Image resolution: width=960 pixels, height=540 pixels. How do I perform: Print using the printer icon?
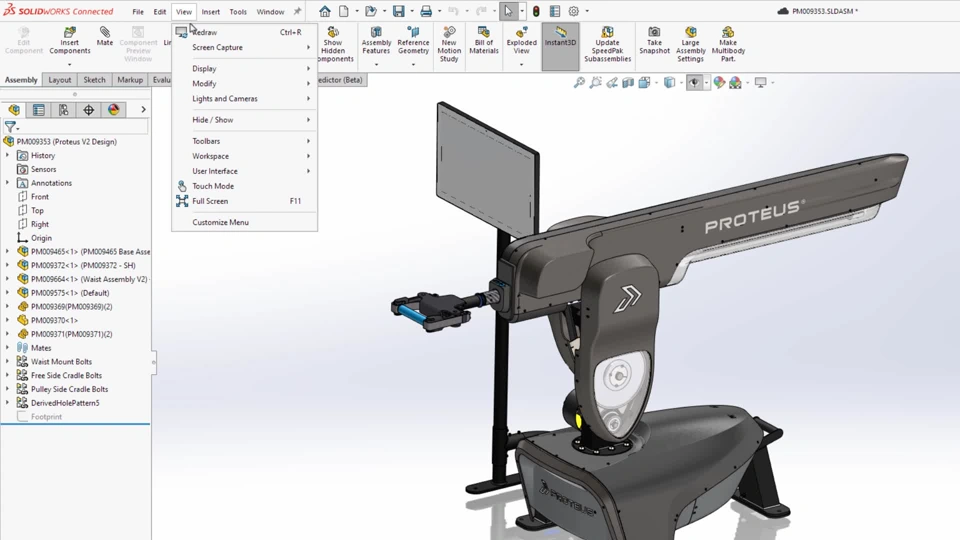pyautogui.click(x=426, y=11)
